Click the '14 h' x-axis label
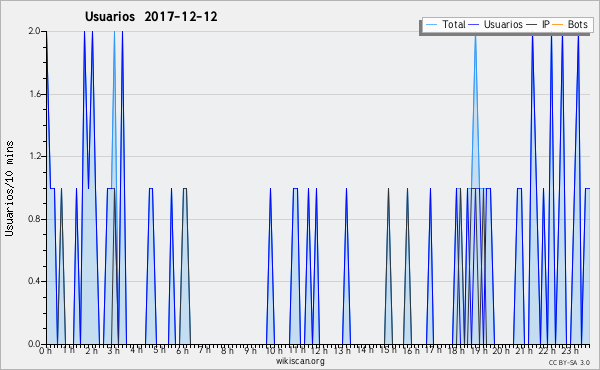This screenshot has height=370, width=600. coord(365,350)
